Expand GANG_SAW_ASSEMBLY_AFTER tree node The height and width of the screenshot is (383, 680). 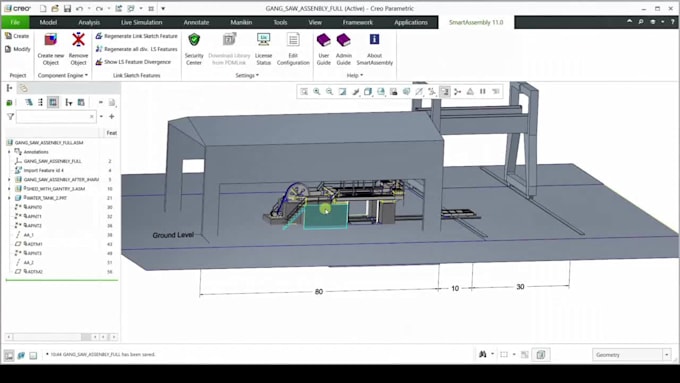click(x=9, y=179)
